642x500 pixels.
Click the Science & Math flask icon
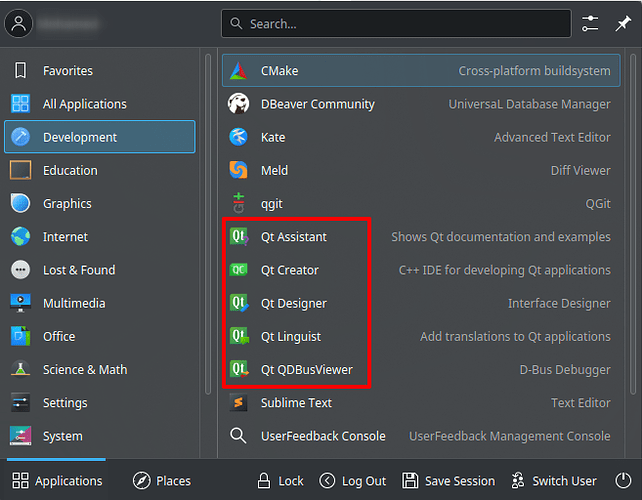(20, 370)
